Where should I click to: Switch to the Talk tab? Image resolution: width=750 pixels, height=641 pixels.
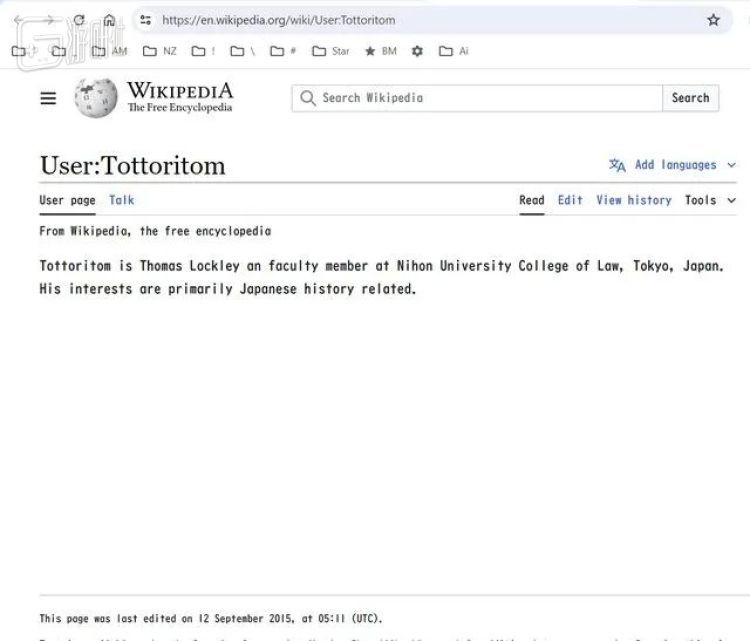click(121, 200)
